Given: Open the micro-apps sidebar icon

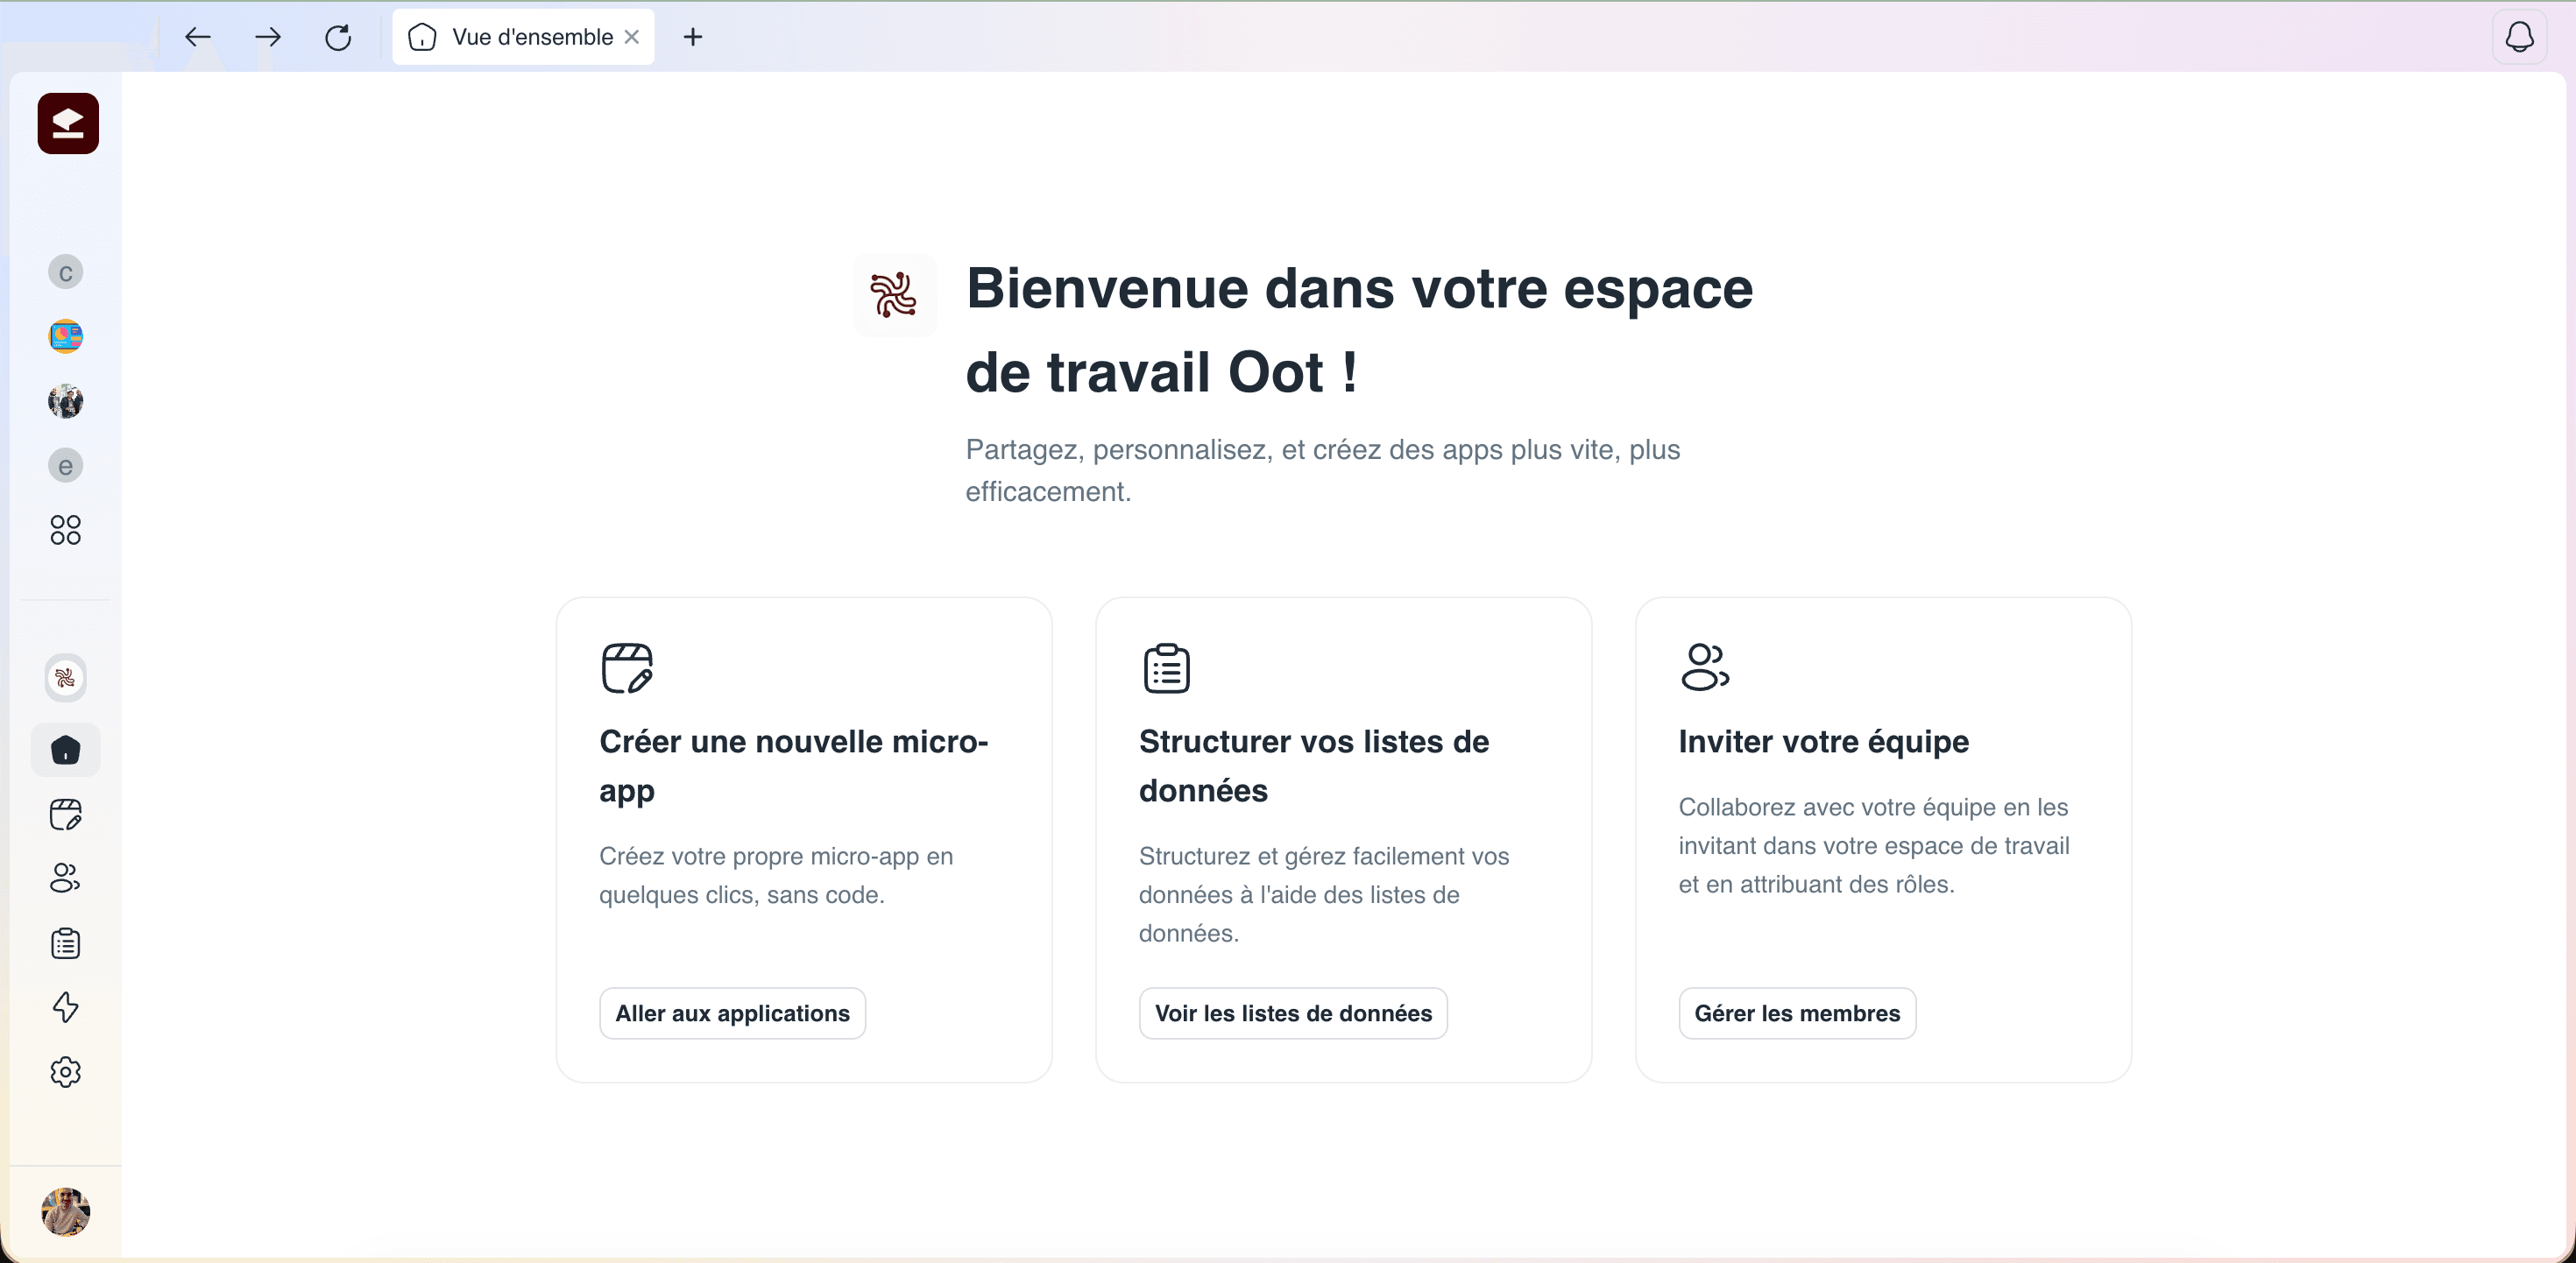Looking at the screenshot, I should point(66,815).
